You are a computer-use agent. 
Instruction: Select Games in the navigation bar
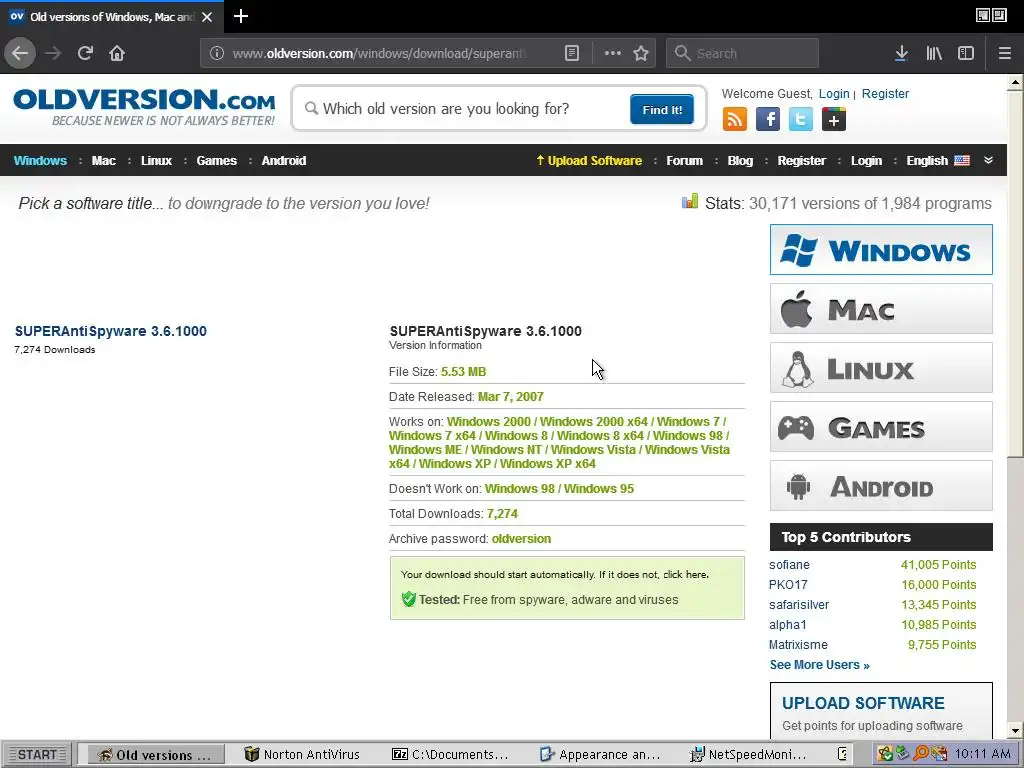[x=217, y=161]
